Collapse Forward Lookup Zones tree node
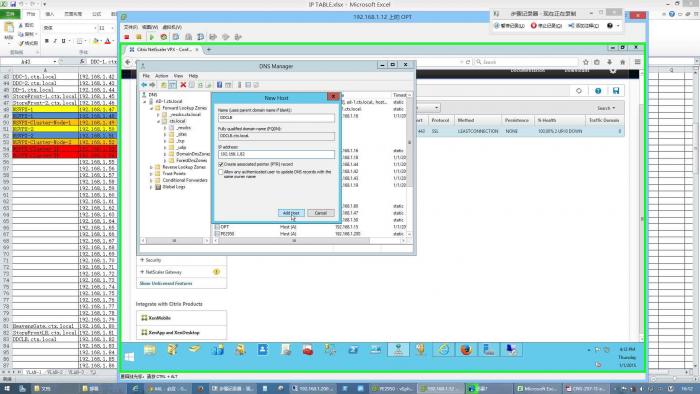The height and width of the screenshot is (394, 700). [151, 108]
